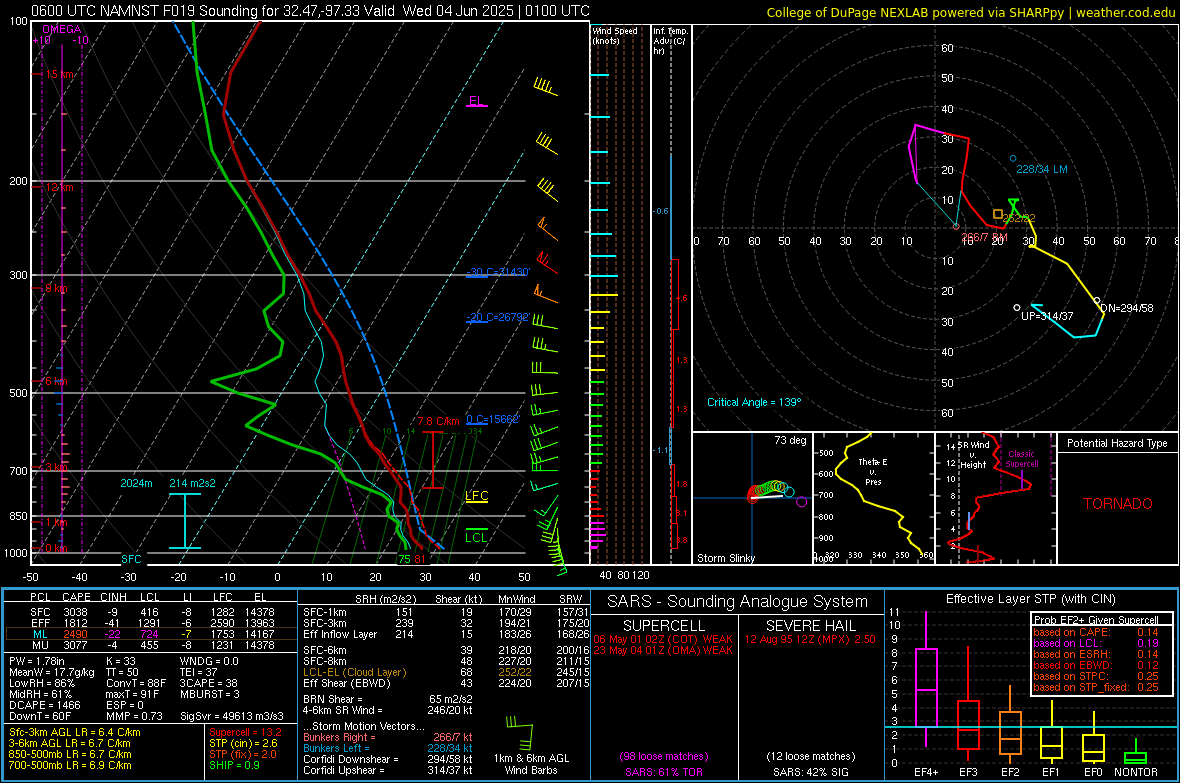Screen dimensions: 1180x783
Task: Click the yellow LFC level label
Action: 476,495
